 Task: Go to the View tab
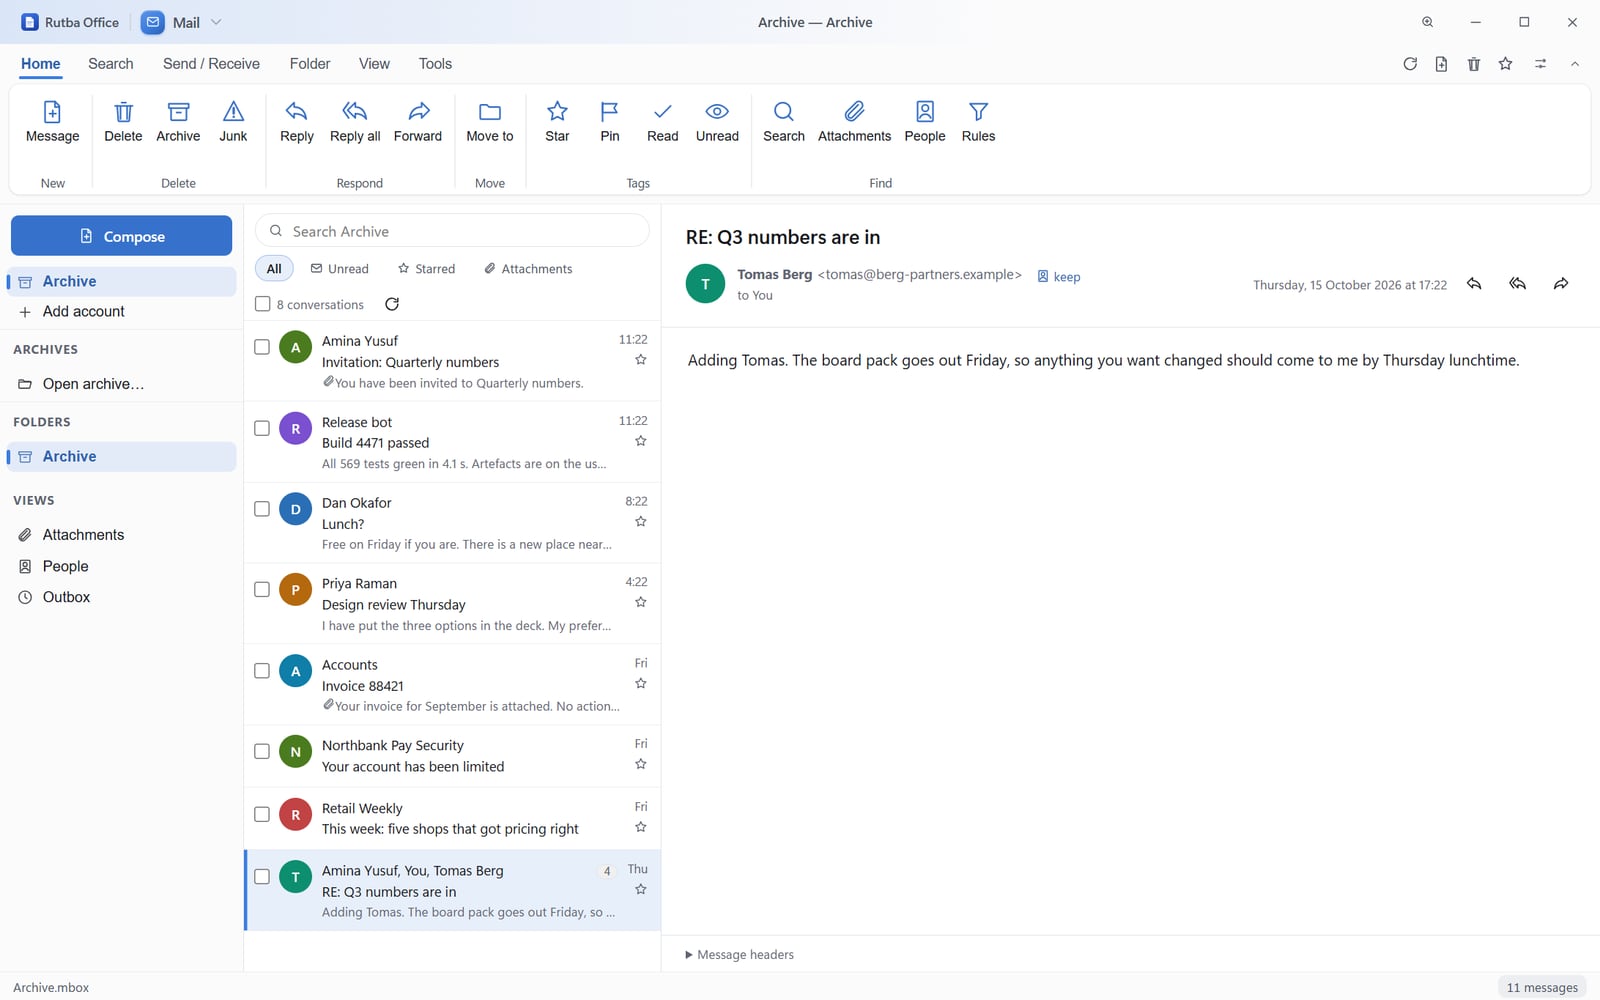click(374, 64)
